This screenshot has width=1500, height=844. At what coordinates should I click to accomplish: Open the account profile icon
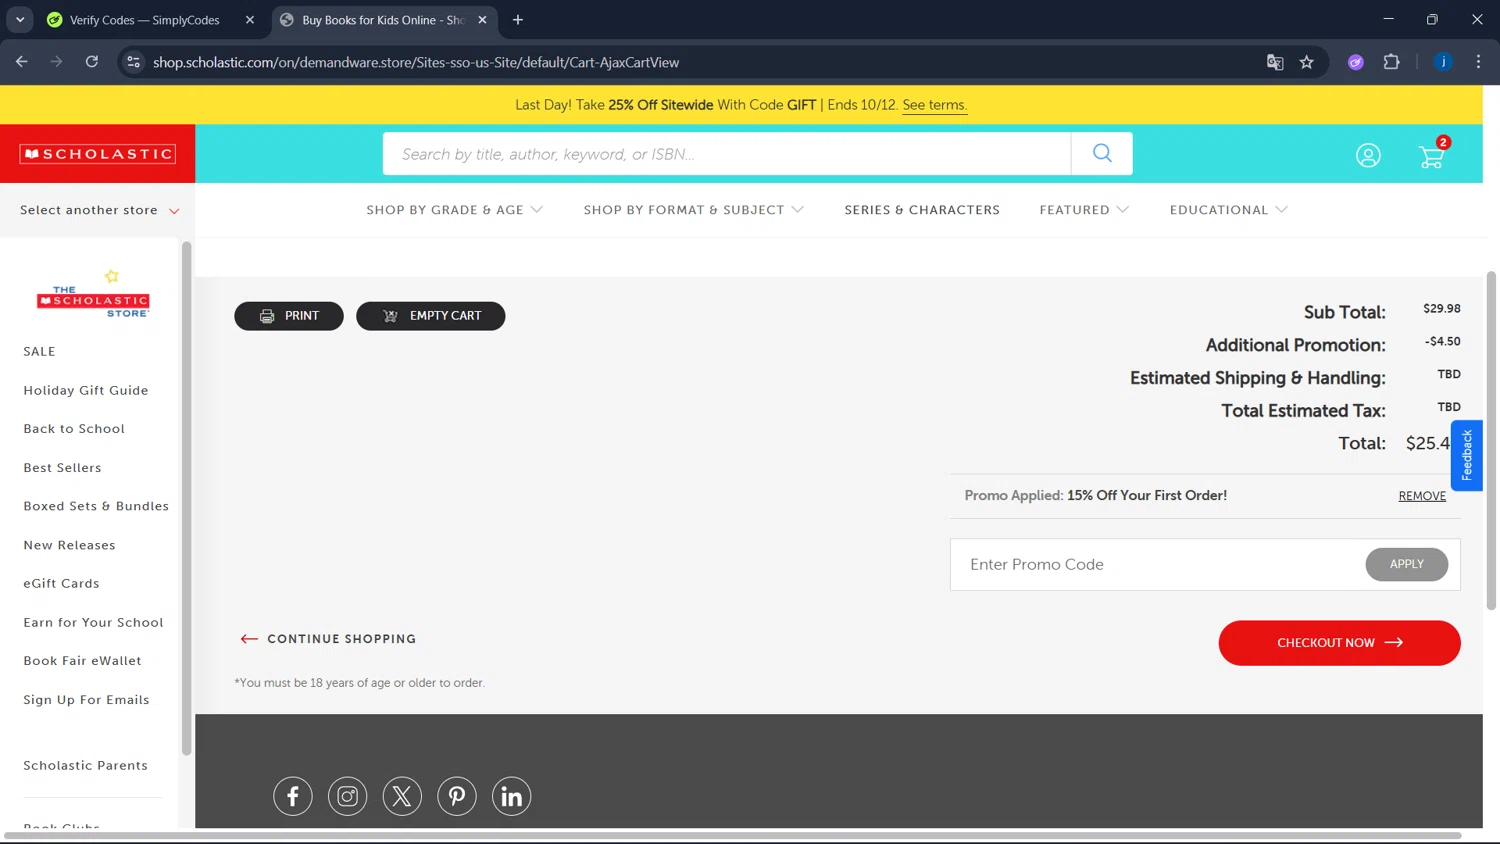(x=1368, y=155)
